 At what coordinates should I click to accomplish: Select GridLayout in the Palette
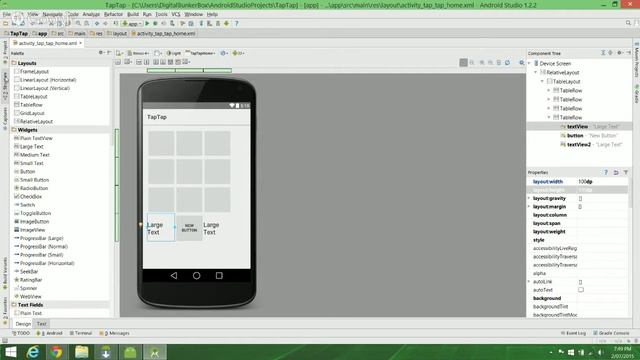pyautogui.click(x=32, y=113)
